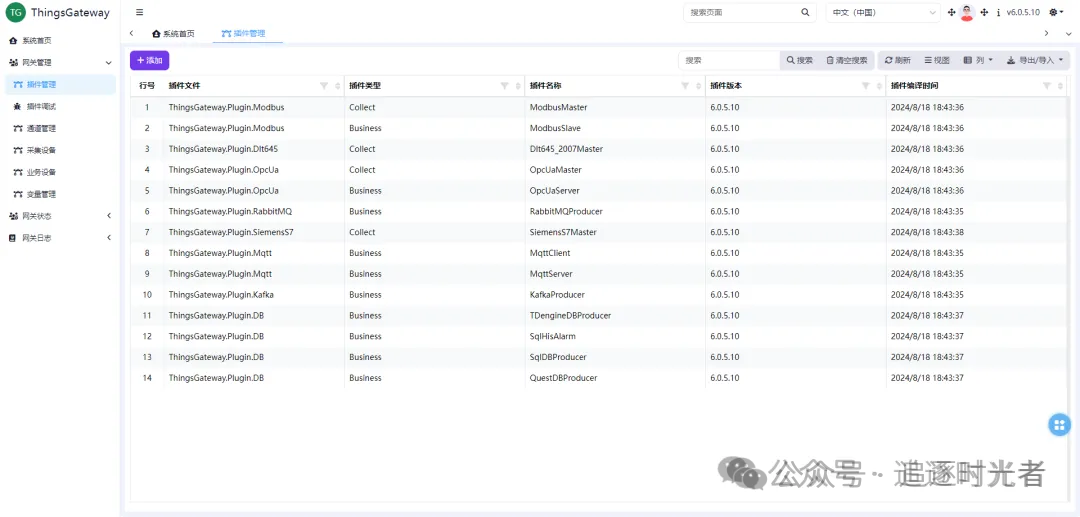Viewport: 1080px width, 517px height.
Task: Open 通道管理 in the sidebar
Action: pyautogui.click(x=60, y=129)
